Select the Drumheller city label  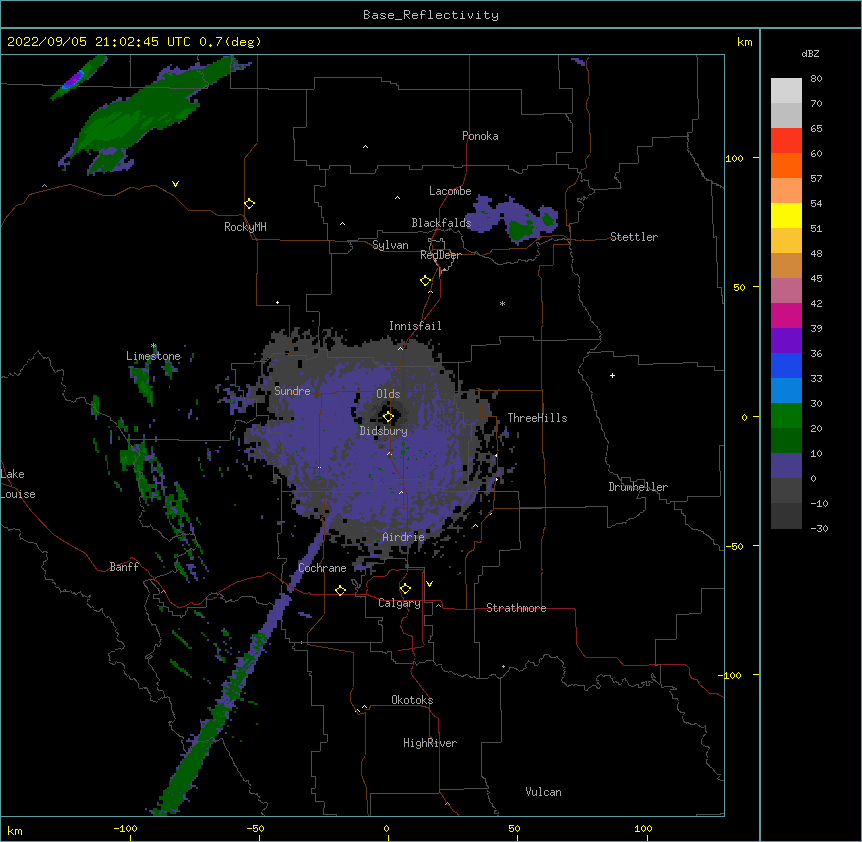638,487
